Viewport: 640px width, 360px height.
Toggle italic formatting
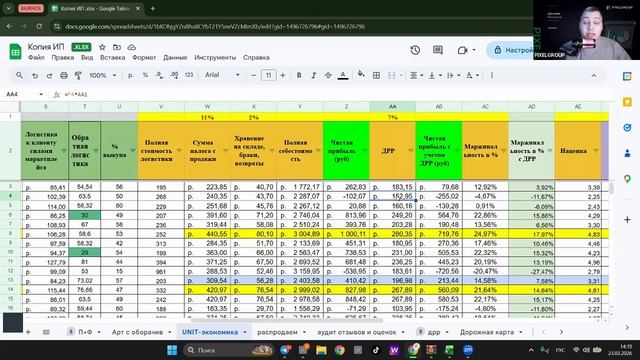click(x=313, y=75)
